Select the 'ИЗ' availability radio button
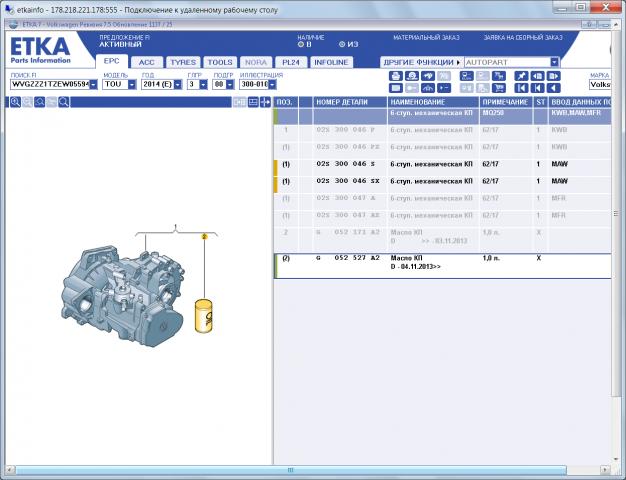Screen dimensions: 626x480 [342, 44]
